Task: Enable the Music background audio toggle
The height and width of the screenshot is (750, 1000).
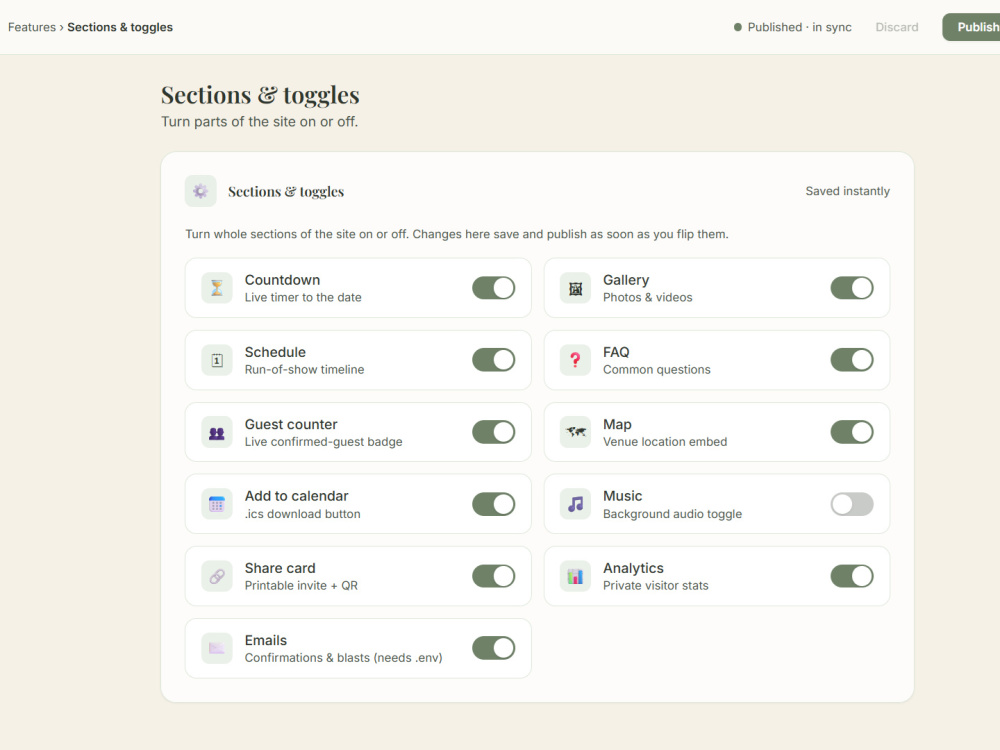Action: [x=852, y=504]
